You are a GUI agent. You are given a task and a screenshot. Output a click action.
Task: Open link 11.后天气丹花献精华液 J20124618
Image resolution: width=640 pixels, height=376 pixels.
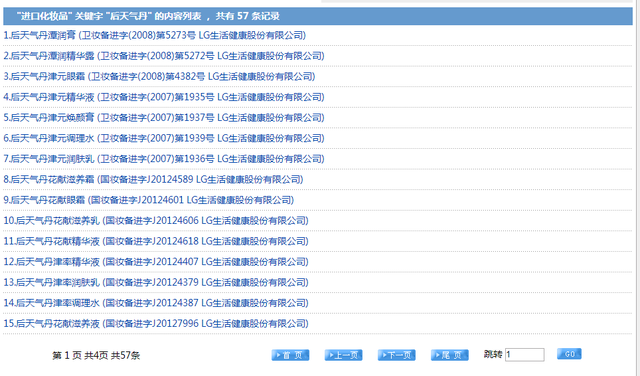[x=156, y=241]
